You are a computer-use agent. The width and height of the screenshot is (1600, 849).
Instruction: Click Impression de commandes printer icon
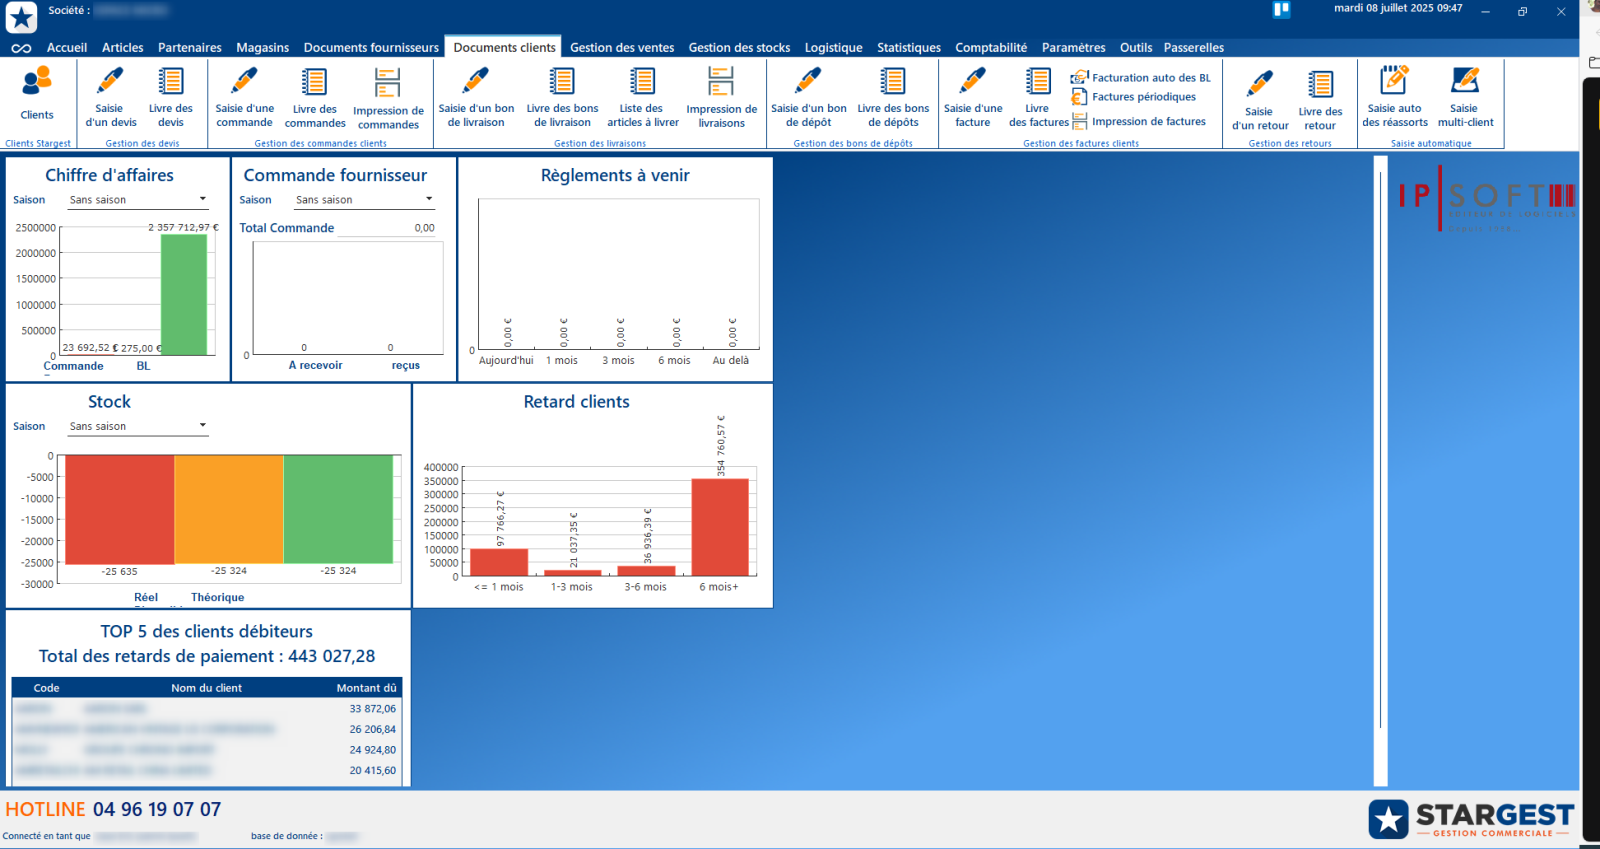click(387, 82)
